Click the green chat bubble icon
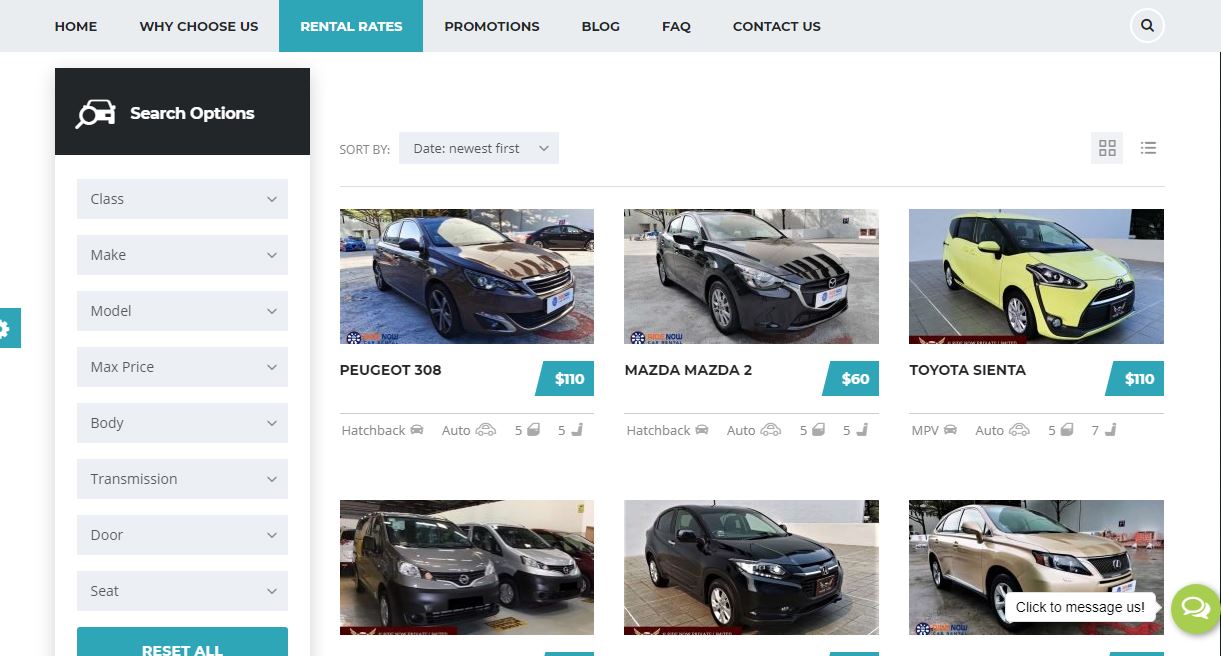This screenshot has height=656, width=1221. (x=1194, y=608)
